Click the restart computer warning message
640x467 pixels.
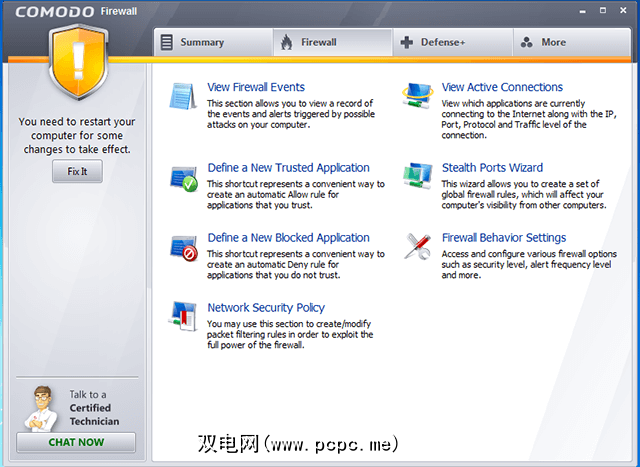(77, 136)
